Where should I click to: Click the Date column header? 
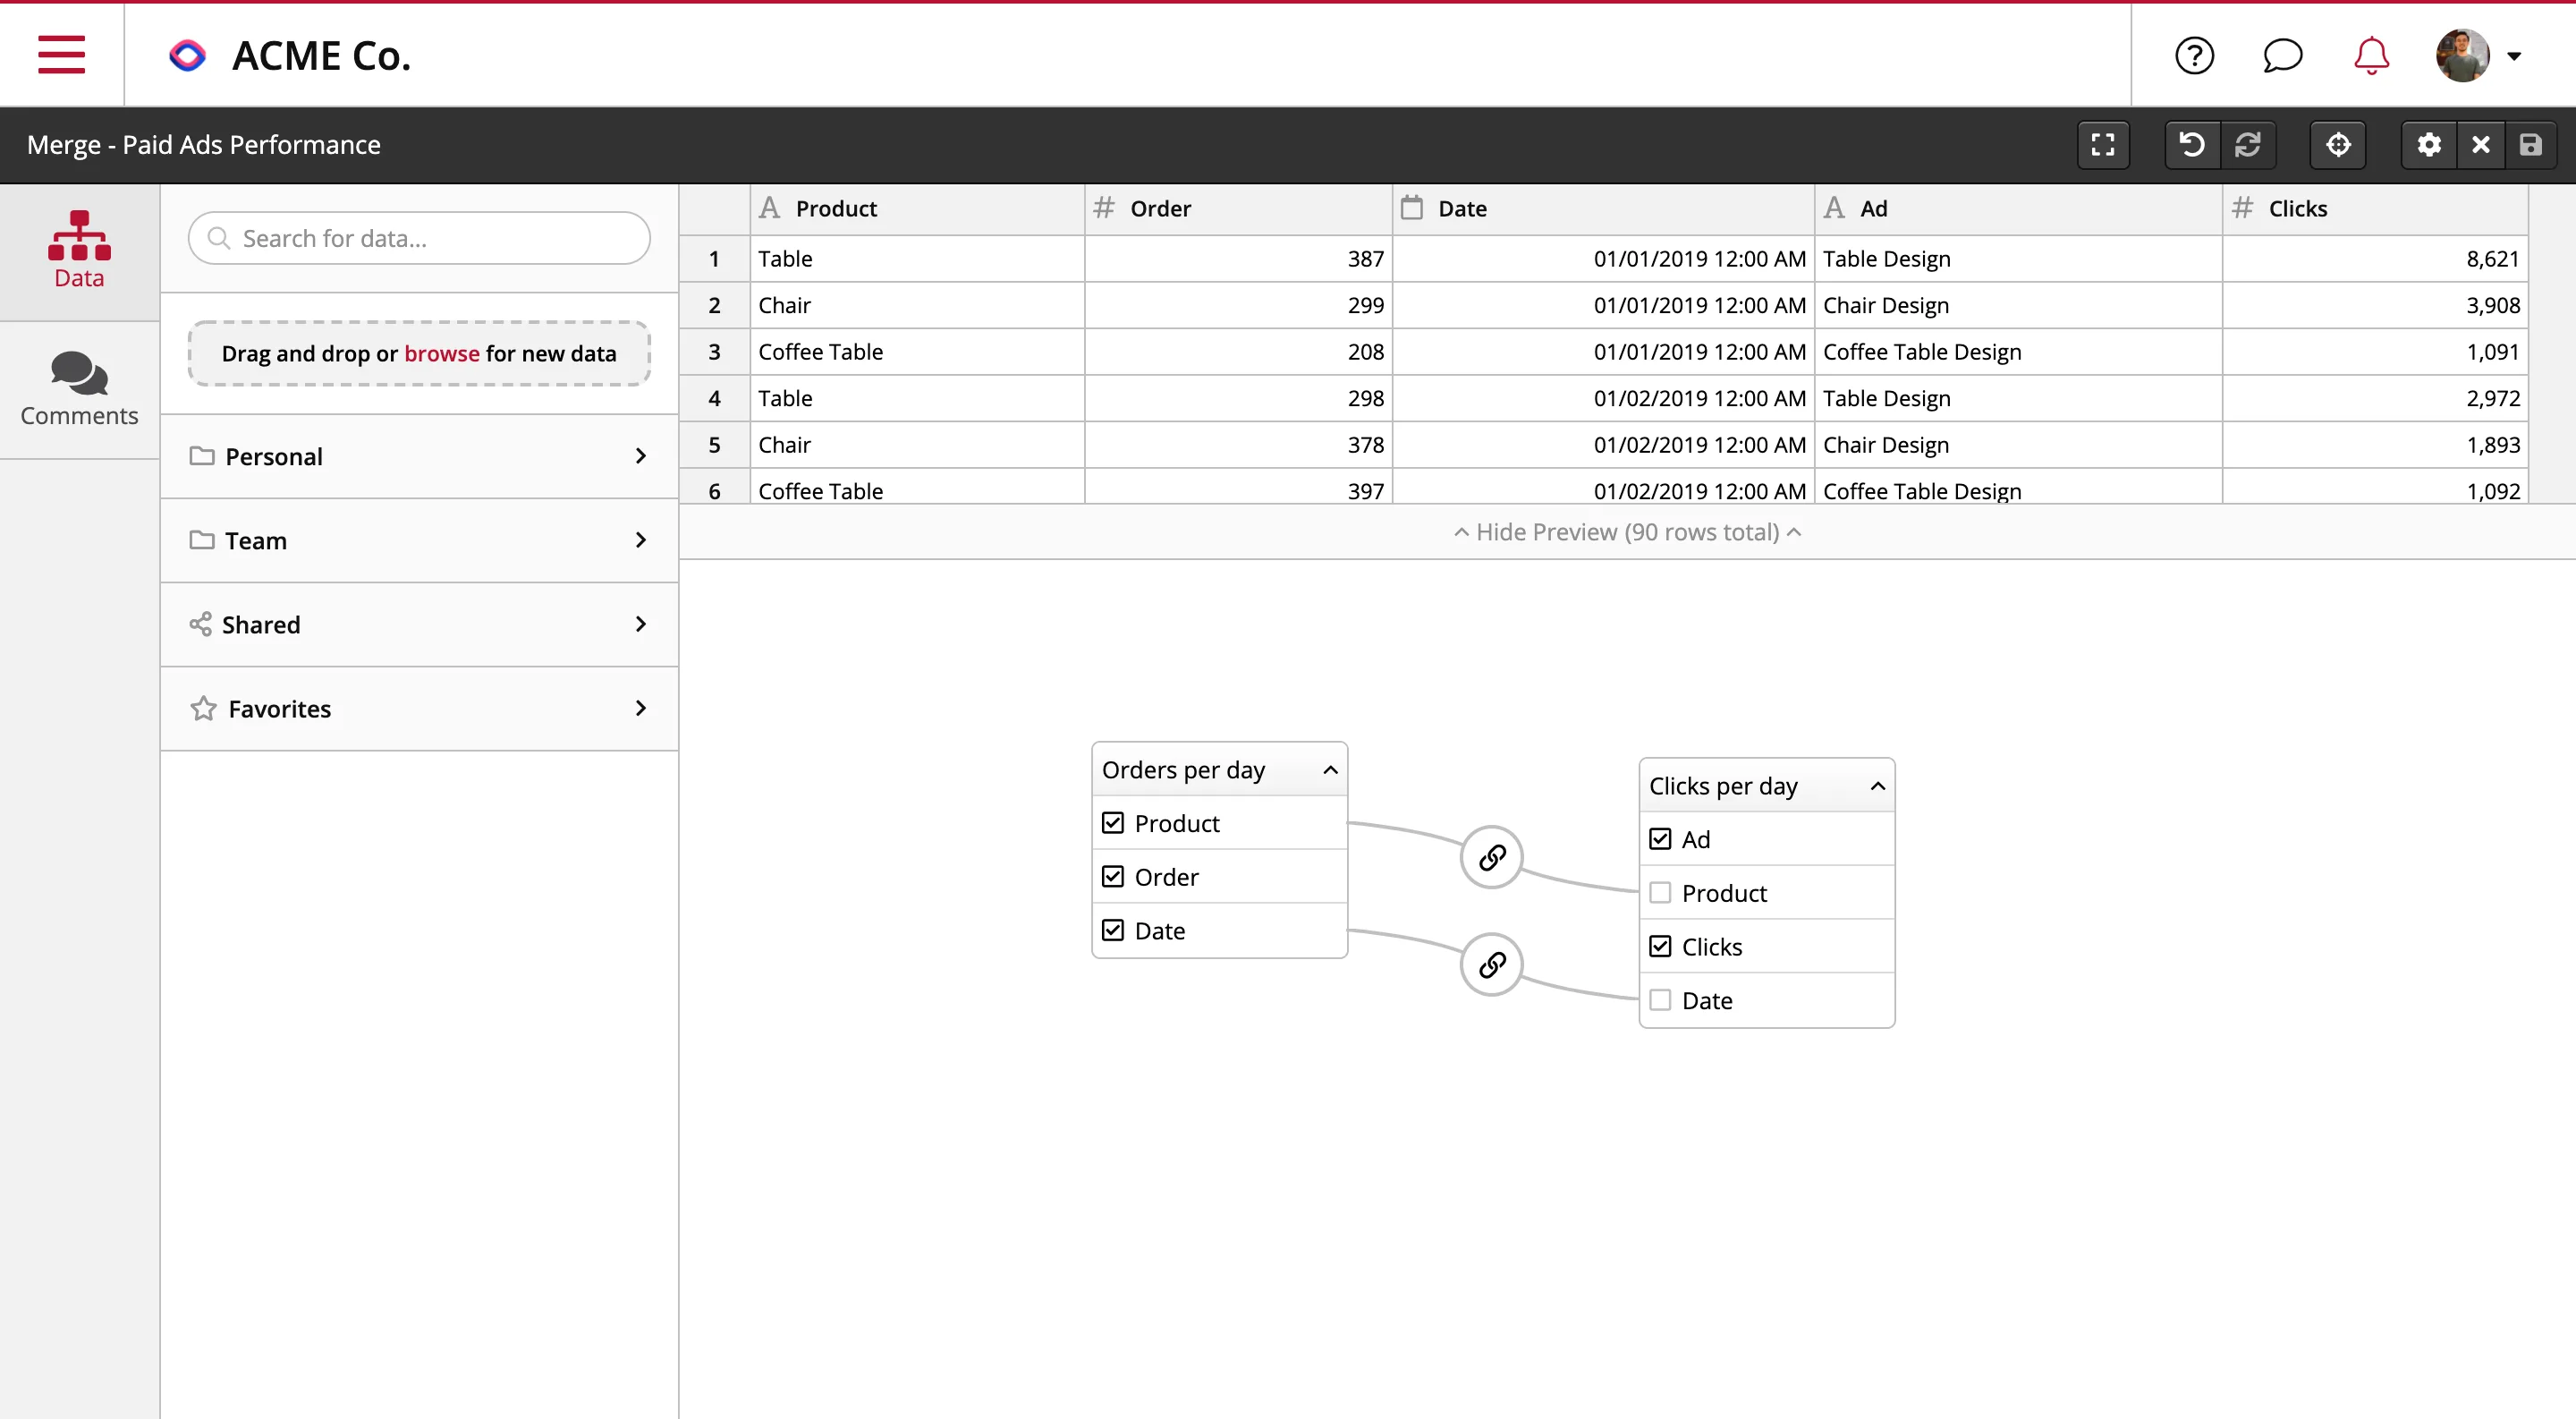tap(1604, 209)
